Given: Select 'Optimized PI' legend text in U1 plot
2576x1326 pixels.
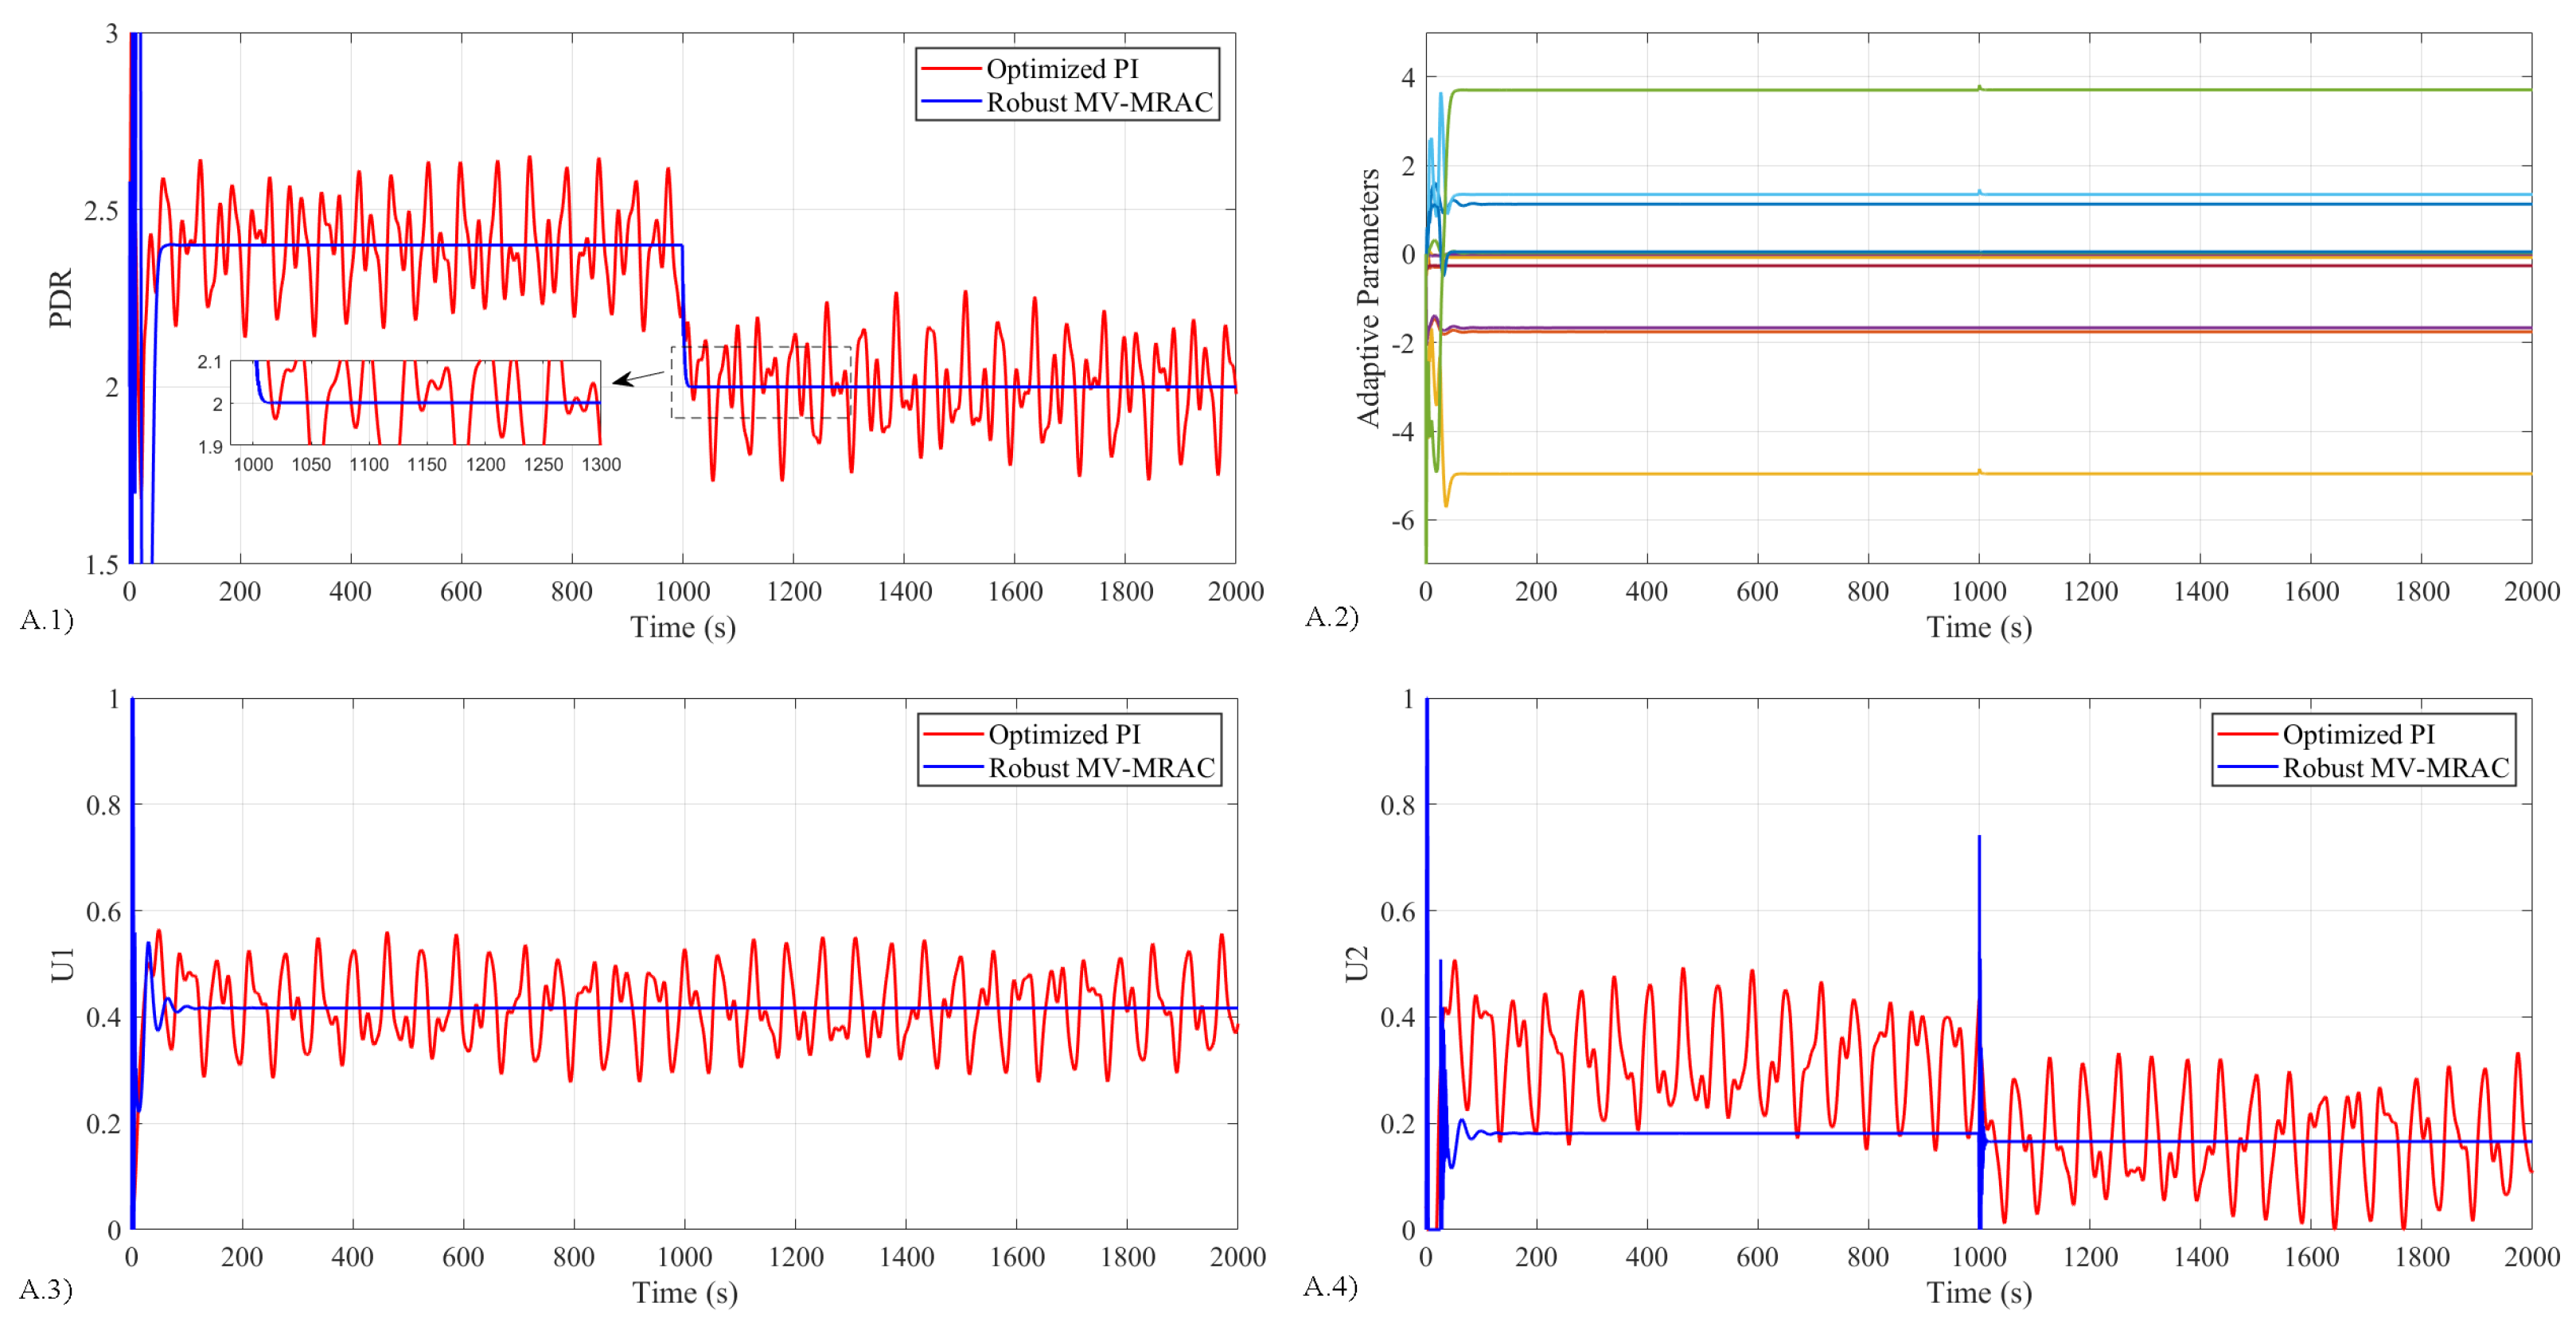Looking at the screenshot, I should [1064, 735].
